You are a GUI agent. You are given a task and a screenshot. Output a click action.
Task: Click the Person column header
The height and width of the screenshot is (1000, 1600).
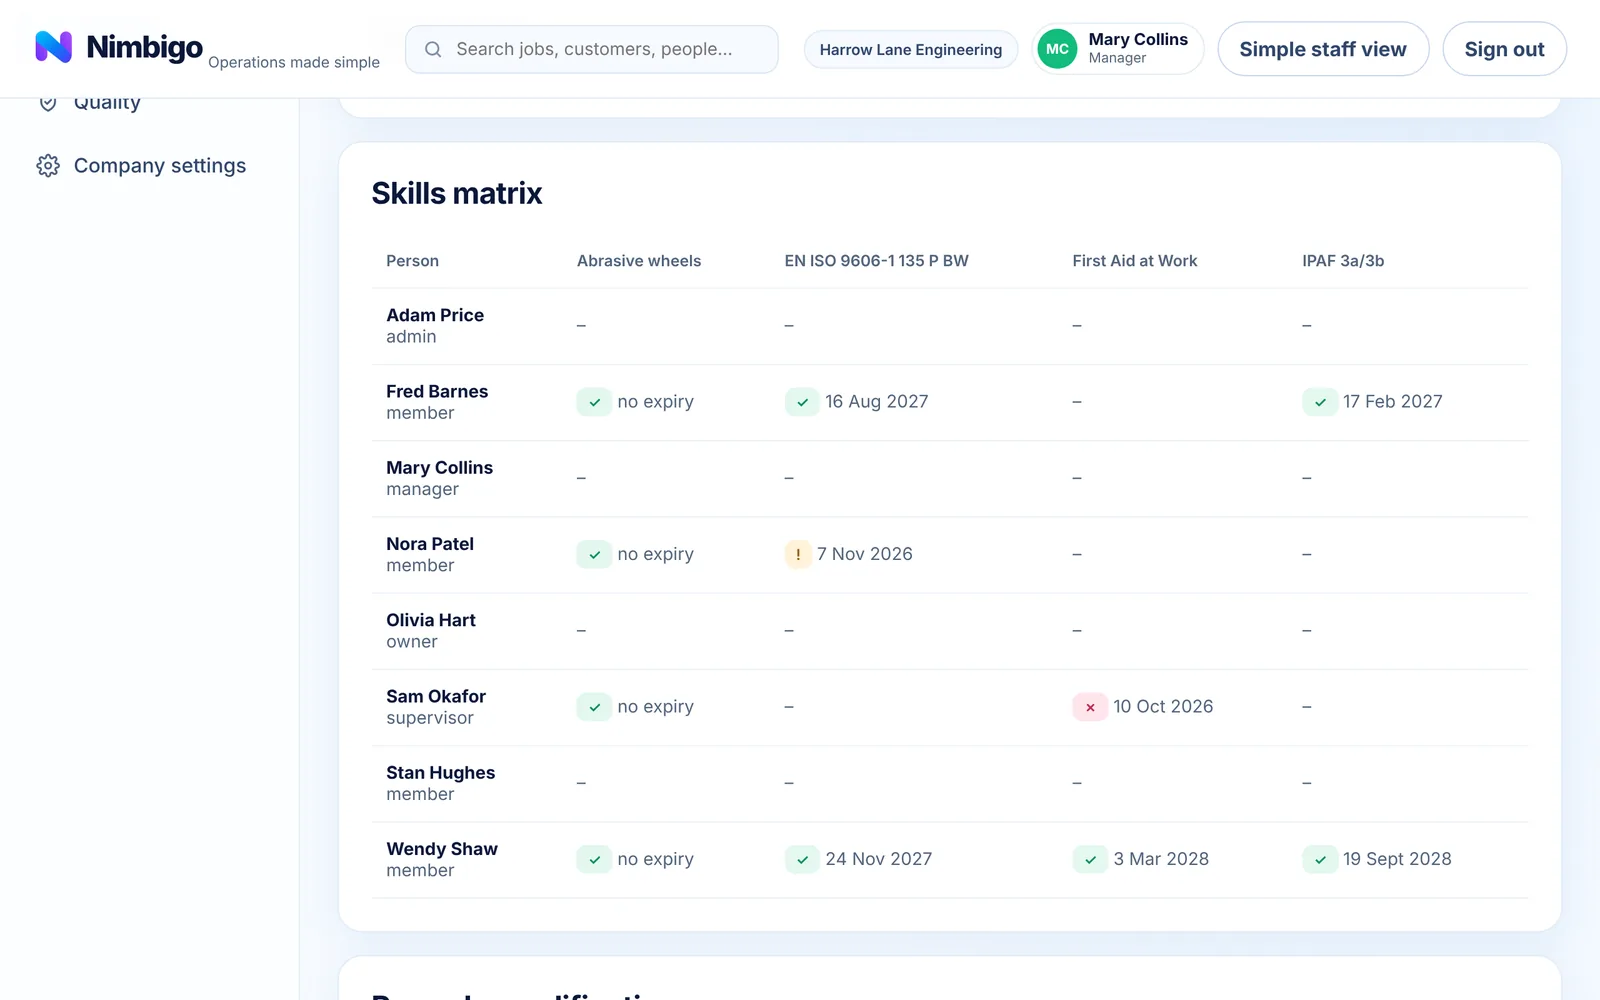(x=412, y=261)
